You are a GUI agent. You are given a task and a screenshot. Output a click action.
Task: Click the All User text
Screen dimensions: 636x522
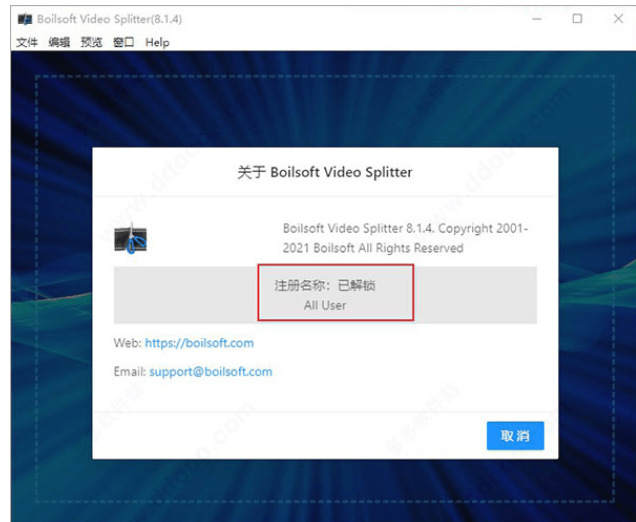point(325,305)
